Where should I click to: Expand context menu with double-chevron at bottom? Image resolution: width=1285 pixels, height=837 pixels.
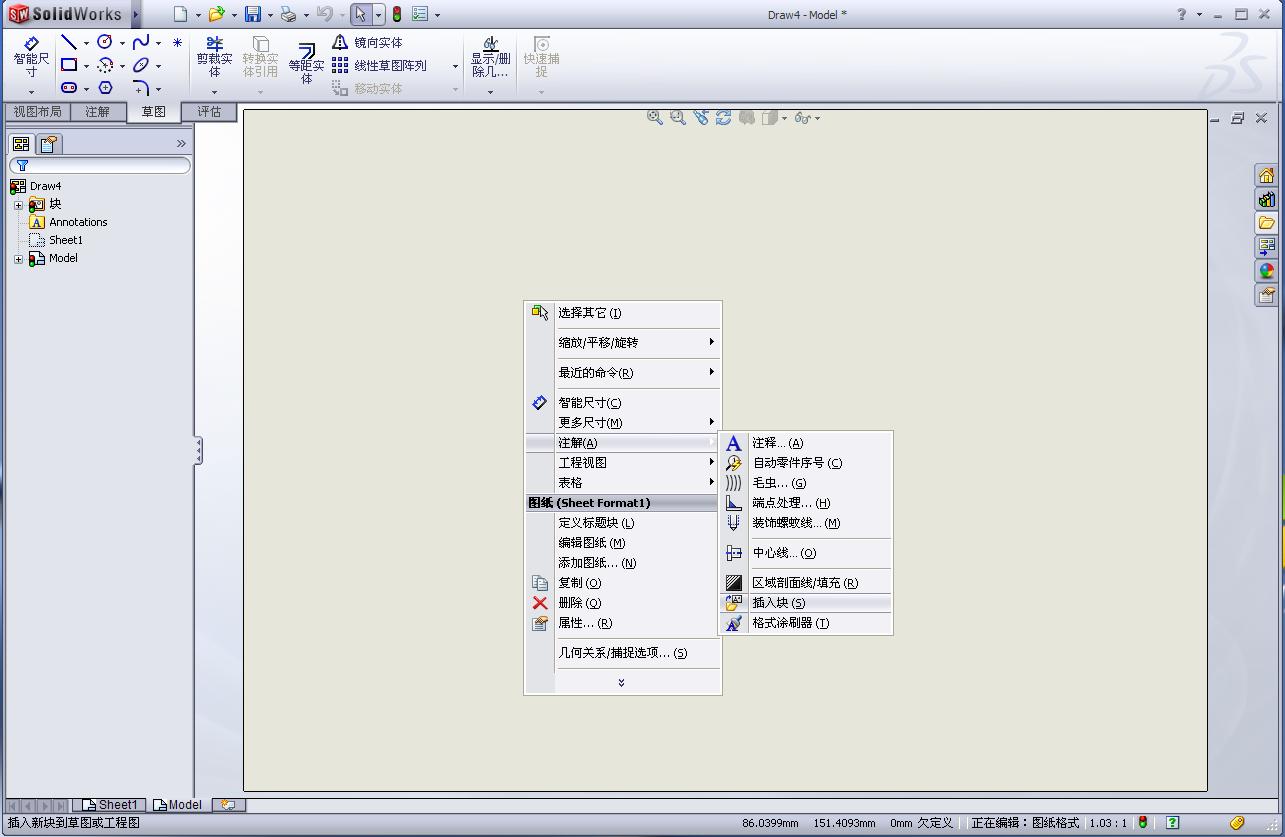(621, 683)
